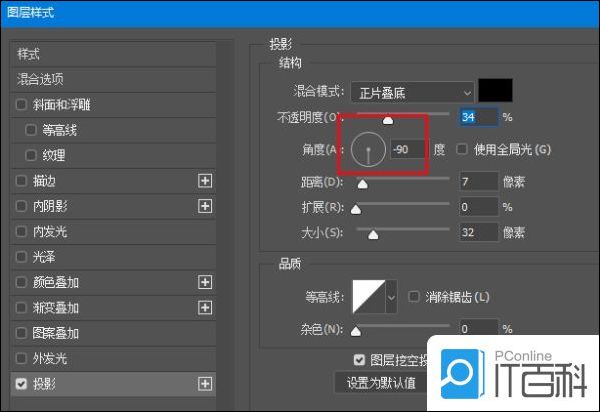
Task: Add another 渐变叠加 effect with plus icon
Action: pos(205,308)
